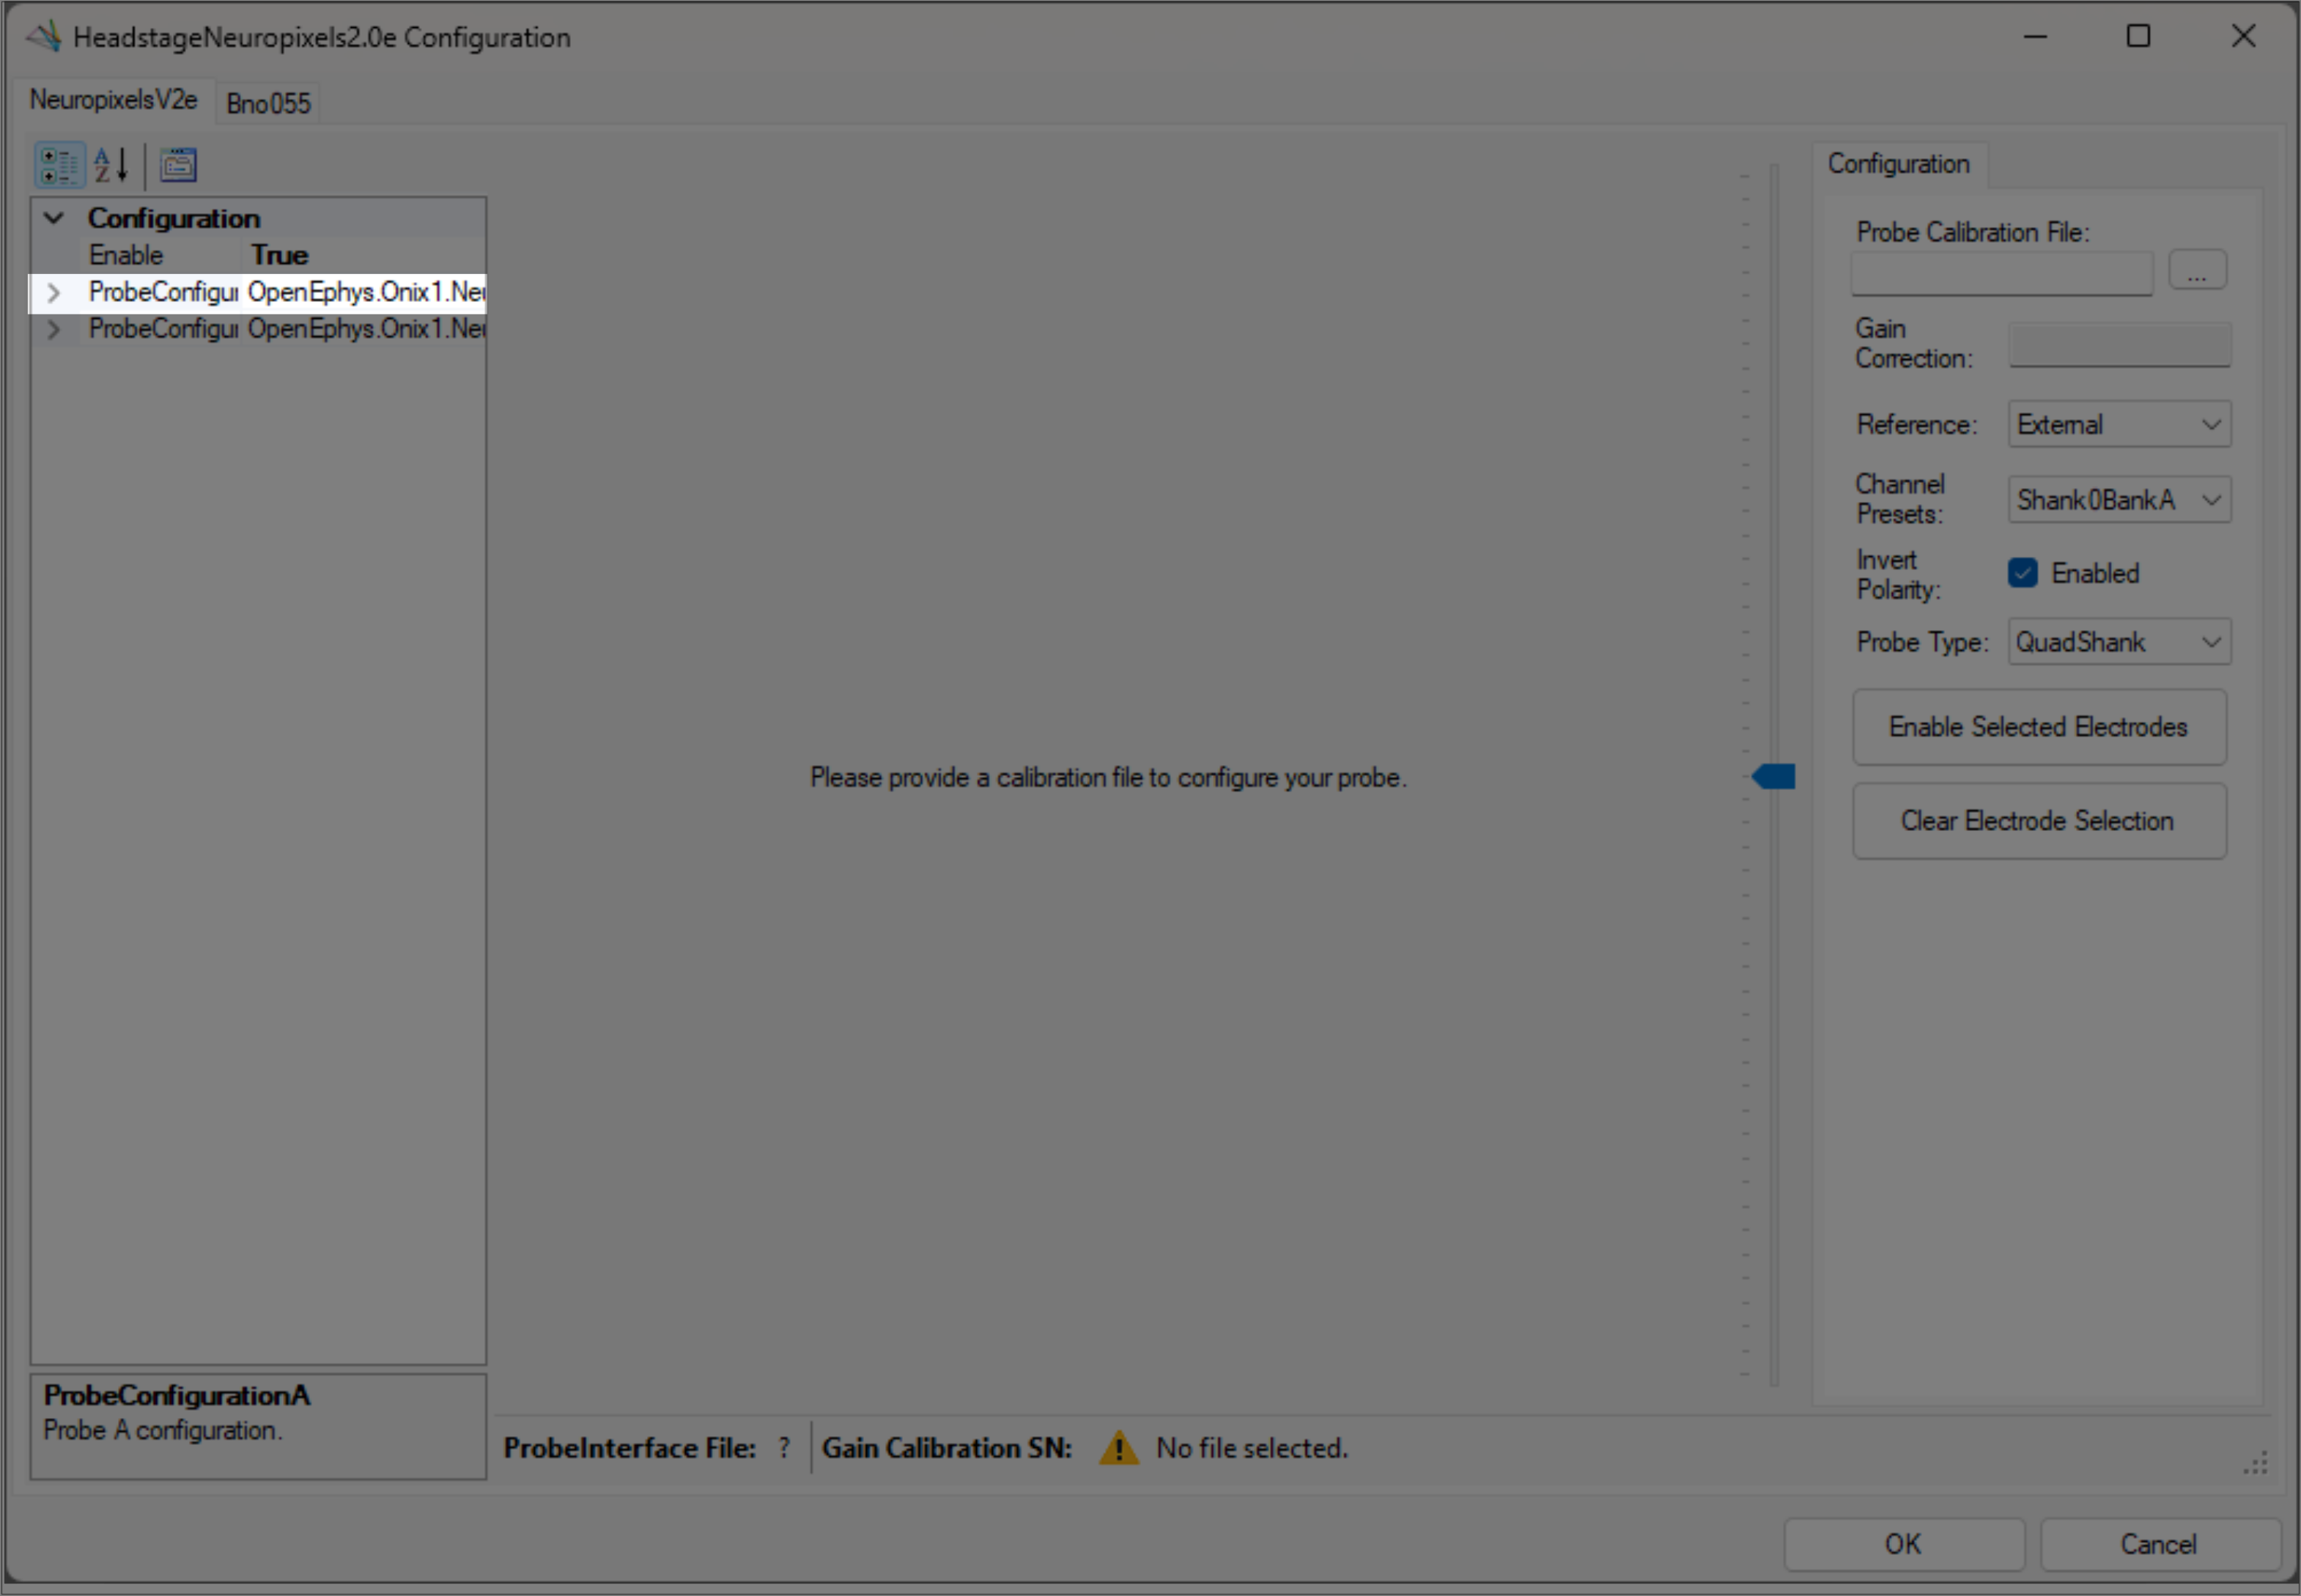The width and height of the screenshot is (2301, 1596).
Task: Collapse the Configuration category in property grid
Action: (54, 218)
